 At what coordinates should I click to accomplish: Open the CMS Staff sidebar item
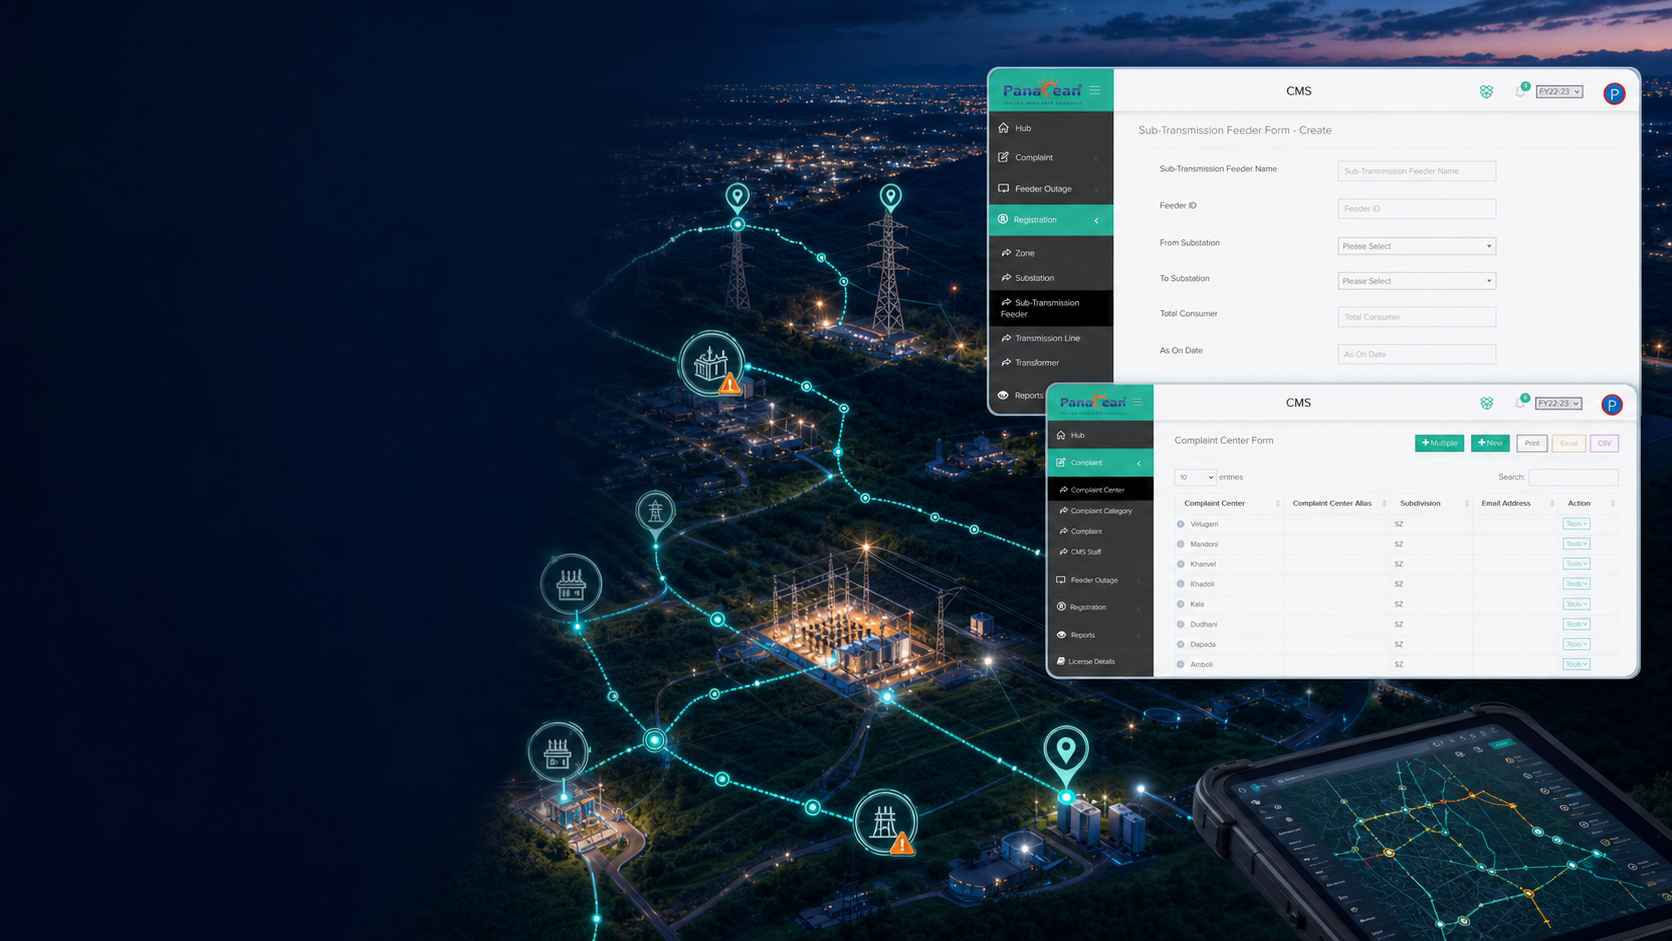[x=1100, y=552]
